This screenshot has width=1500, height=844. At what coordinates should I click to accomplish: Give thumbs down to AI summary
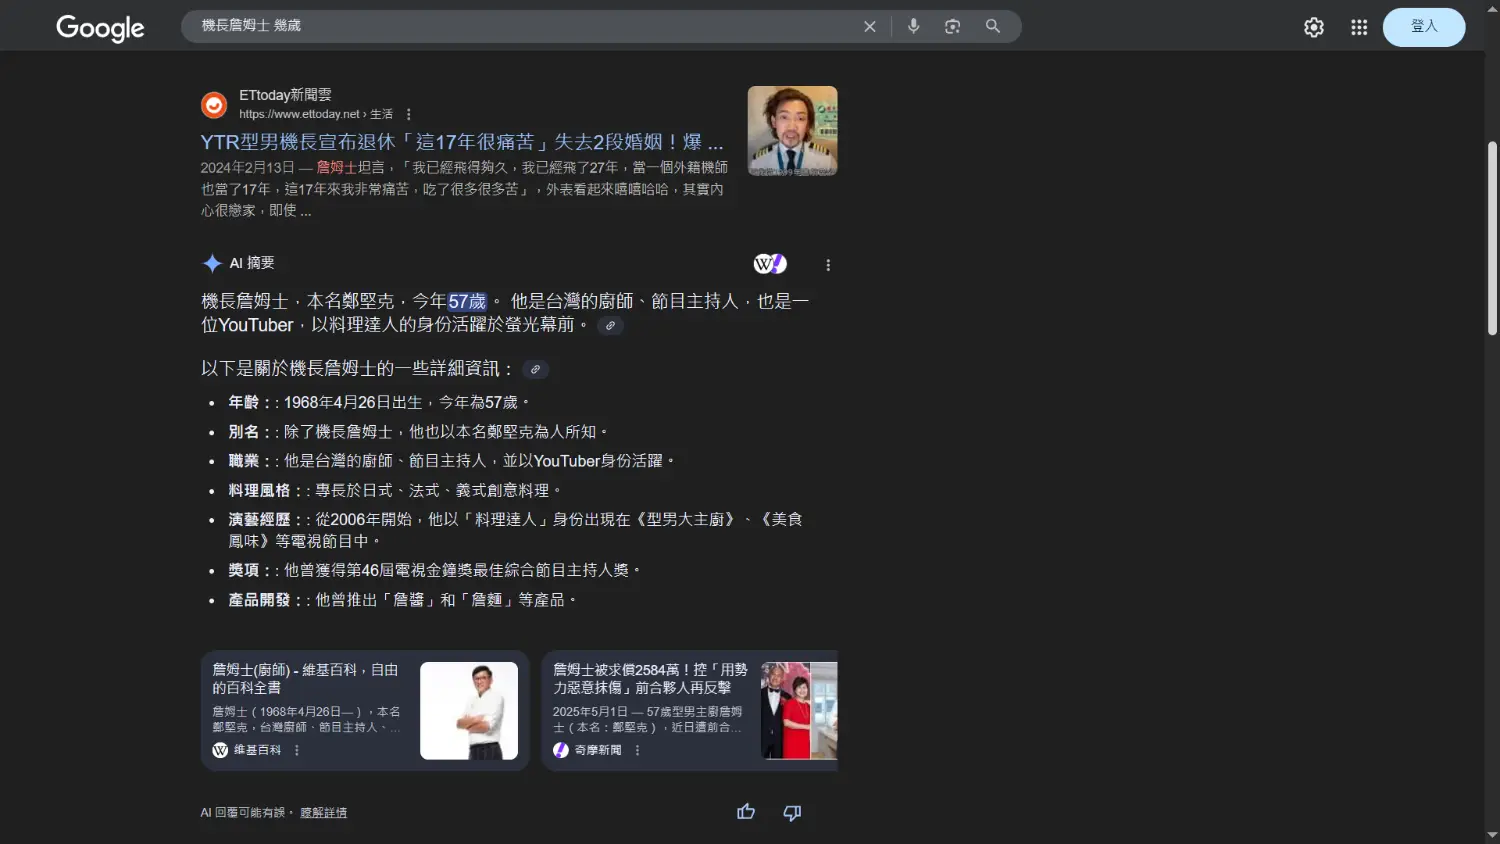coord(792,812)
